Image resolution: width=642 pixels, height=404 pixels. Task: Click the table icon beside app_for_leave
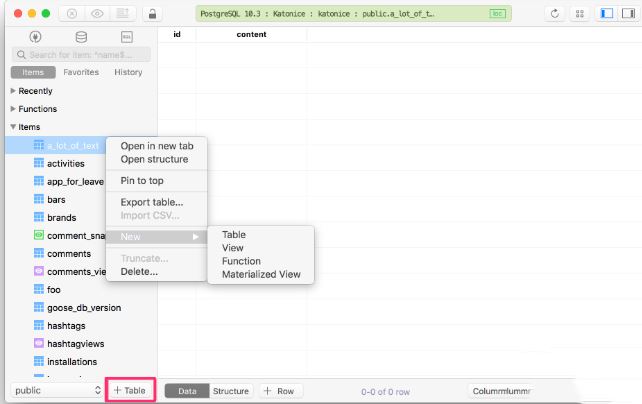coord(38,181)
